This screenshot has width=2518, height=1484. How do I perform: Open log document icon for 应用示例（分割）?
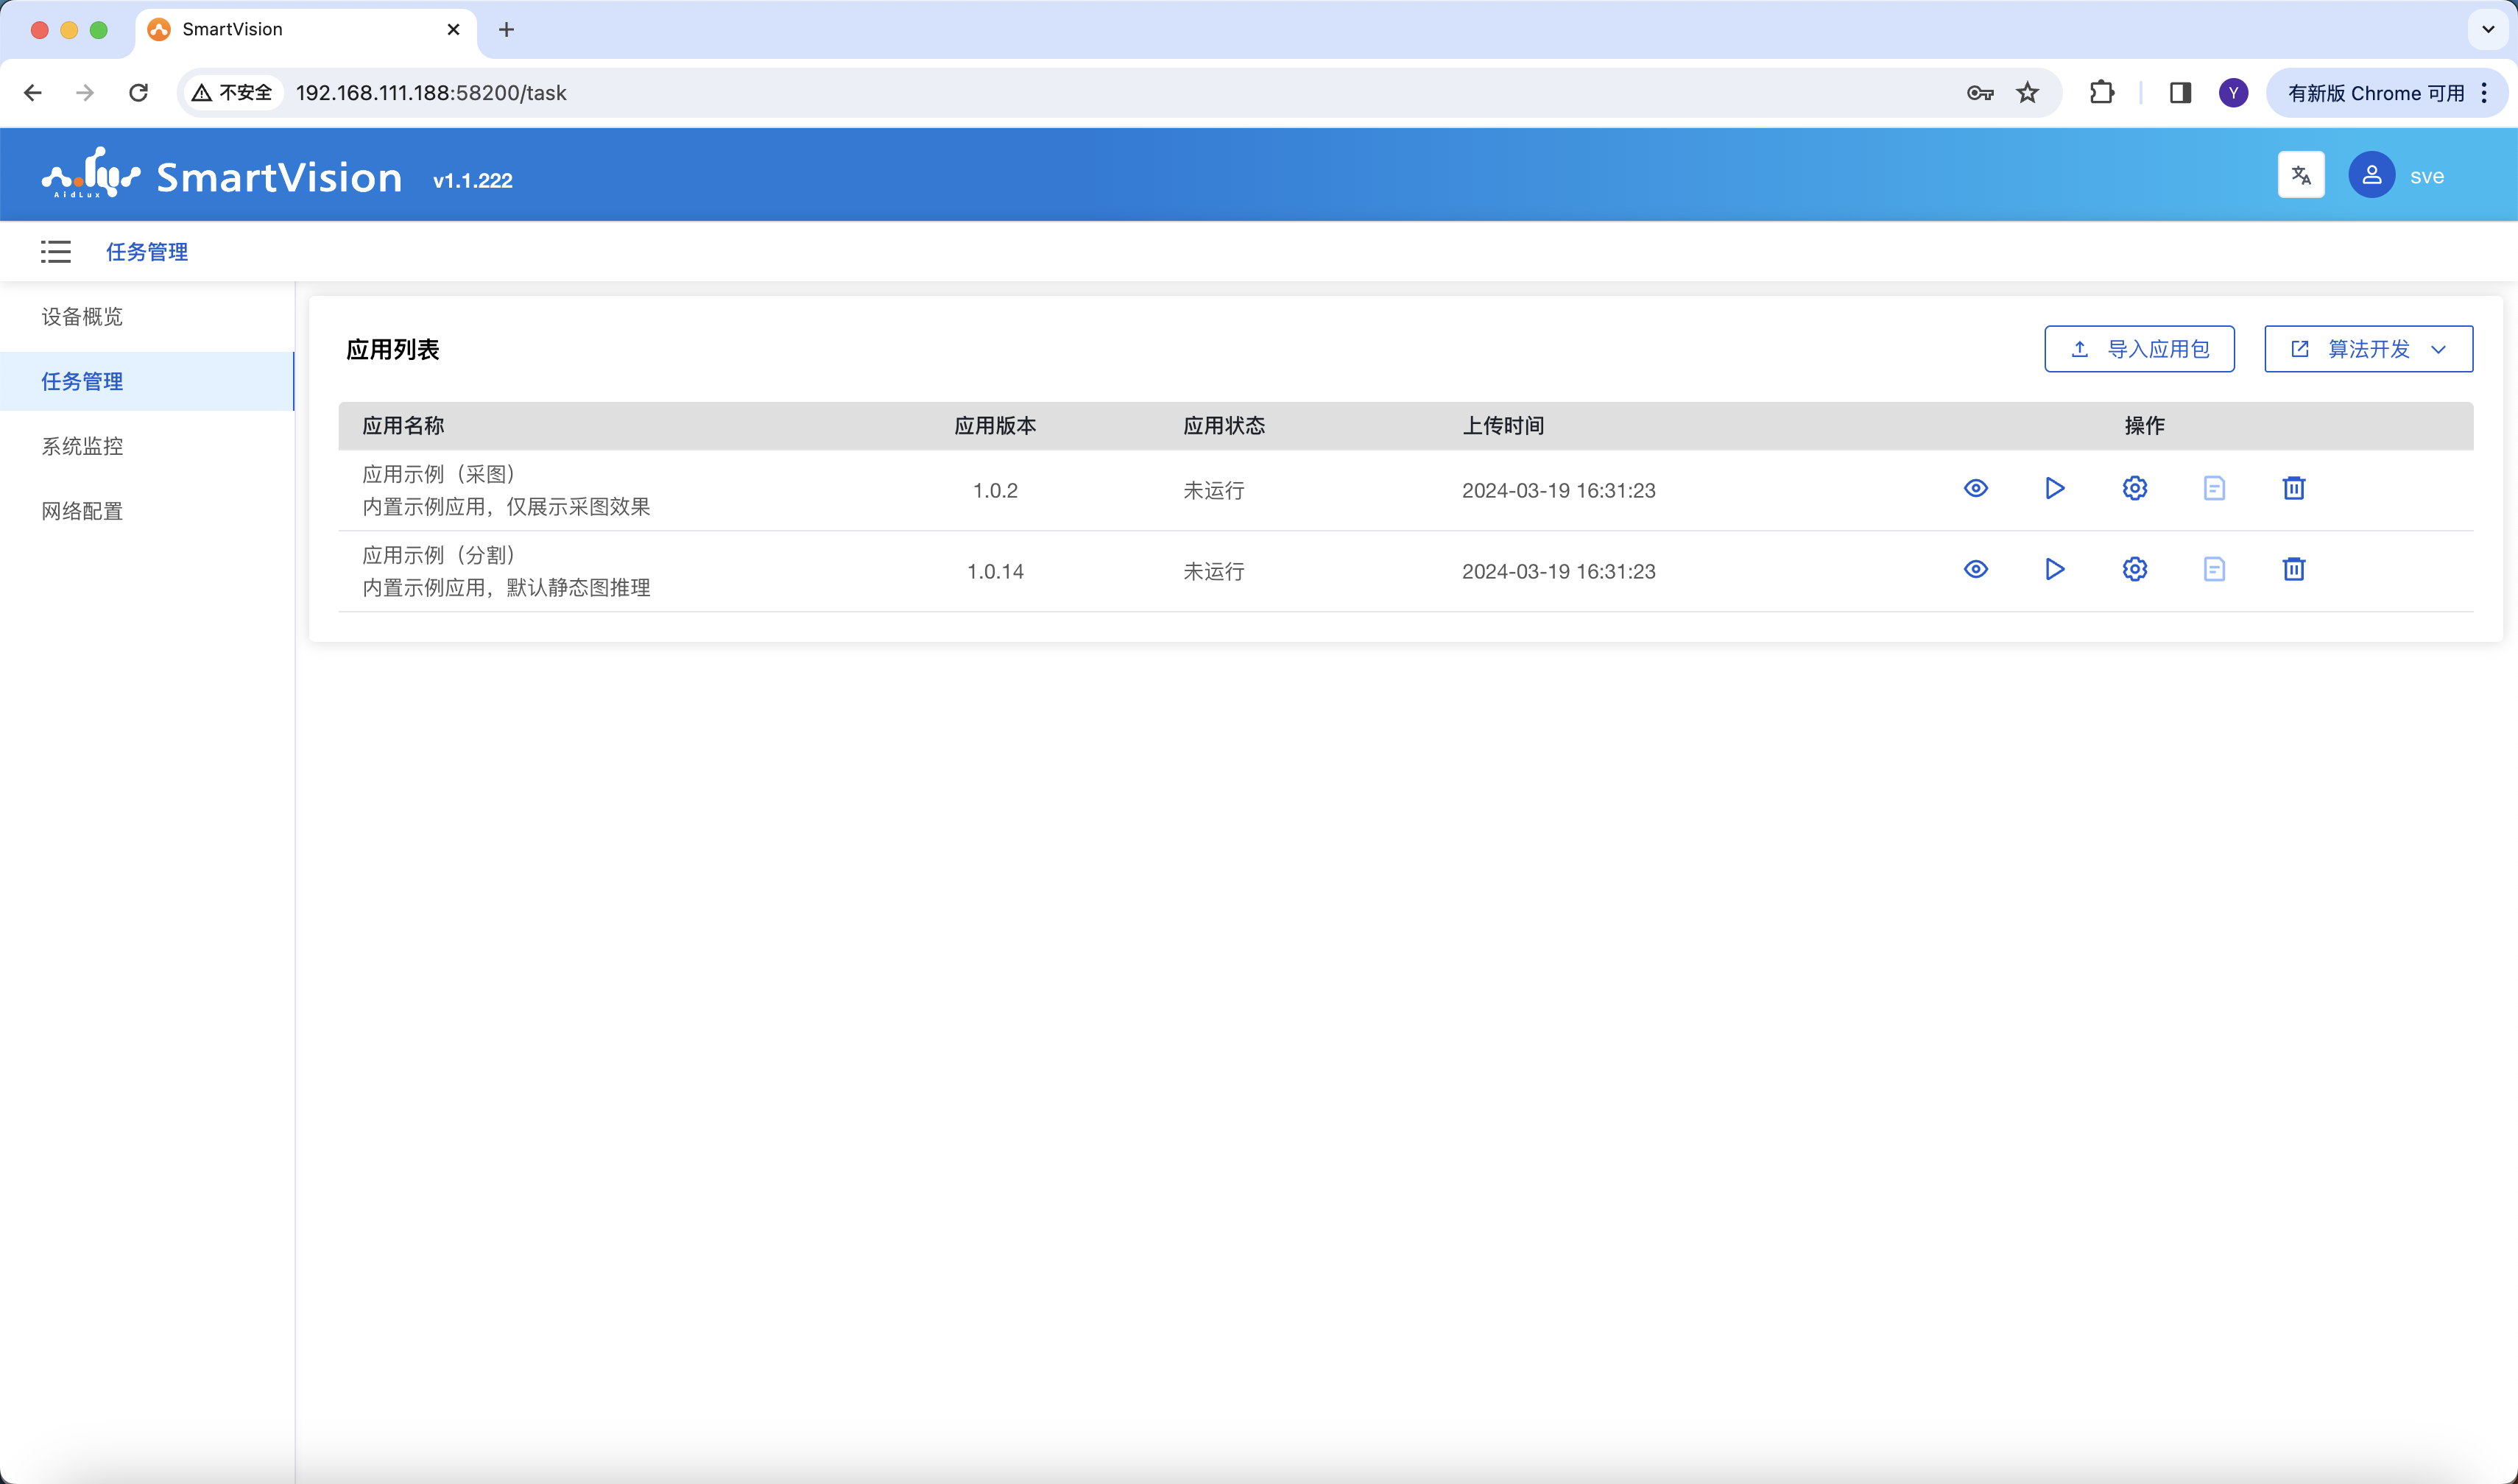point(2214,569)
